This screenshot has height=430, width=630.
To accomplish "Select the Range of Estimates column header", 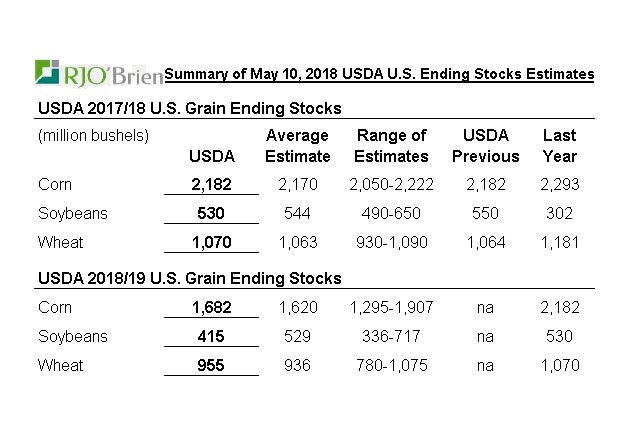I will (x=392, y=146).
